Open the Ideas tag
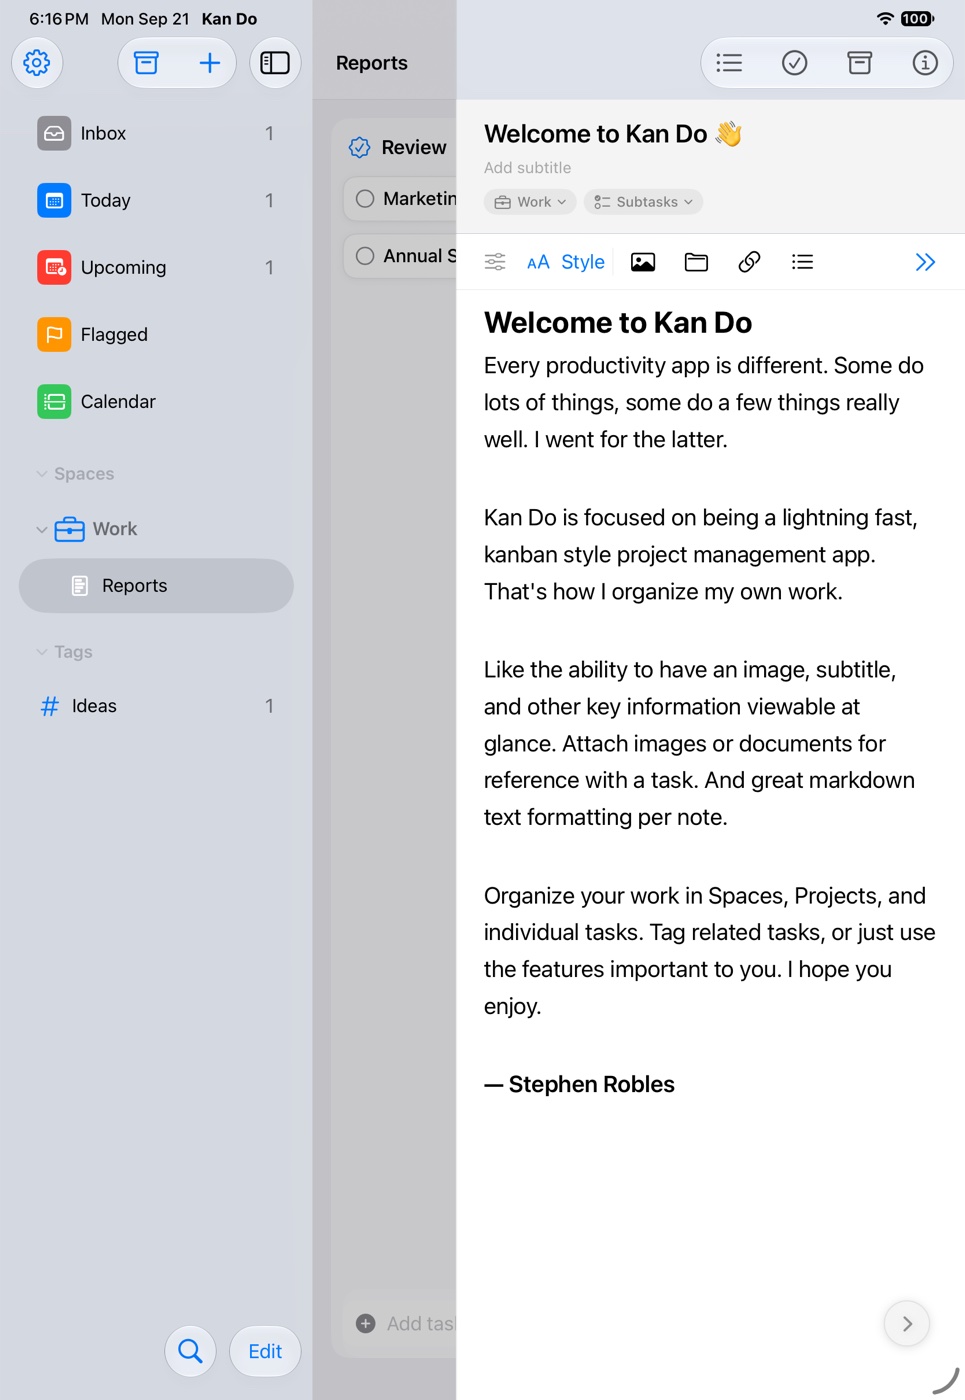This screenshot has width=965, height=1400. (156, 706)
